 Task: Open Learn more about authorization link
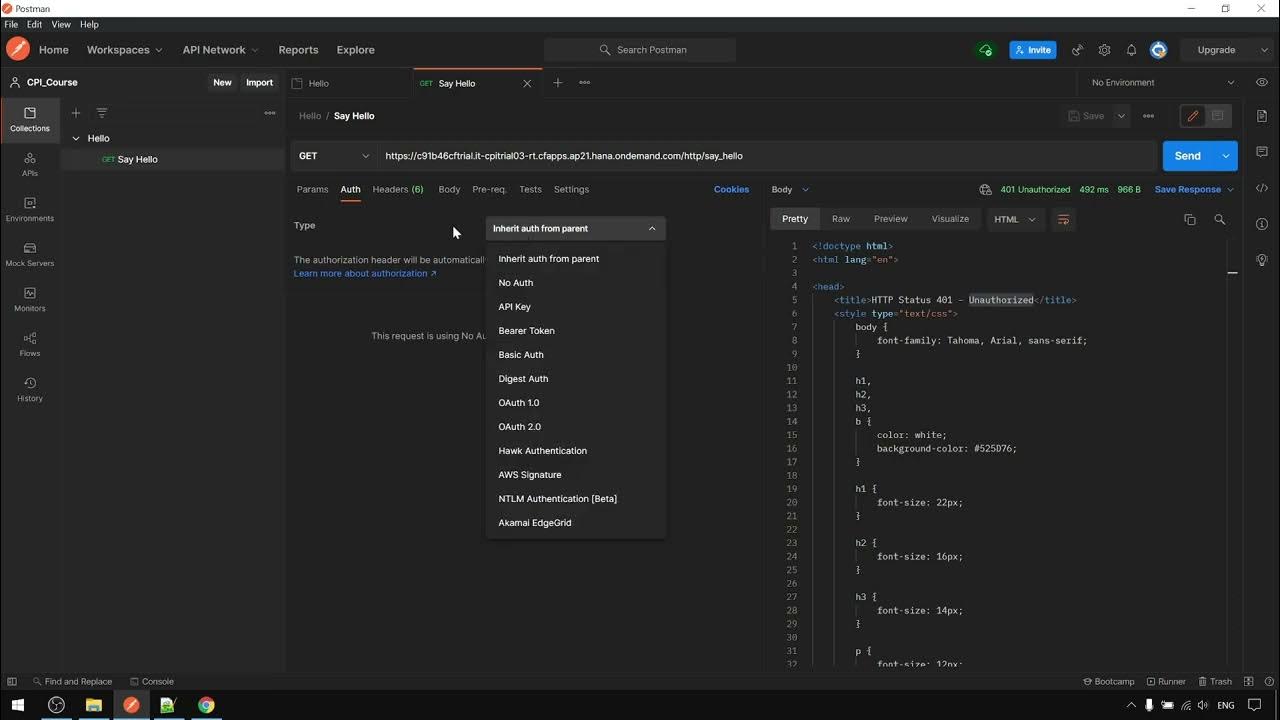pos(365,274)
